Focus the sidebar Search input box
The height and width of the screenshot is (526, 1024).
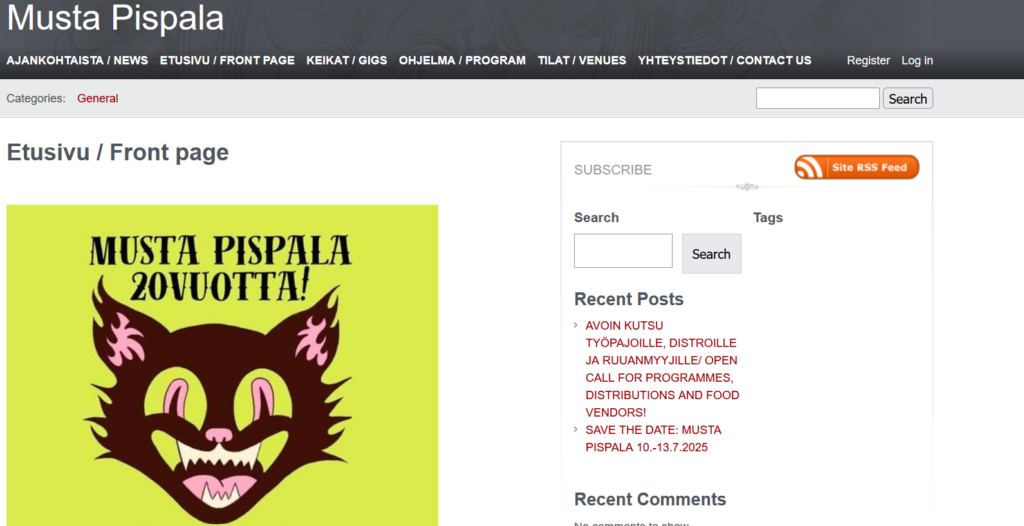(623, 251)
